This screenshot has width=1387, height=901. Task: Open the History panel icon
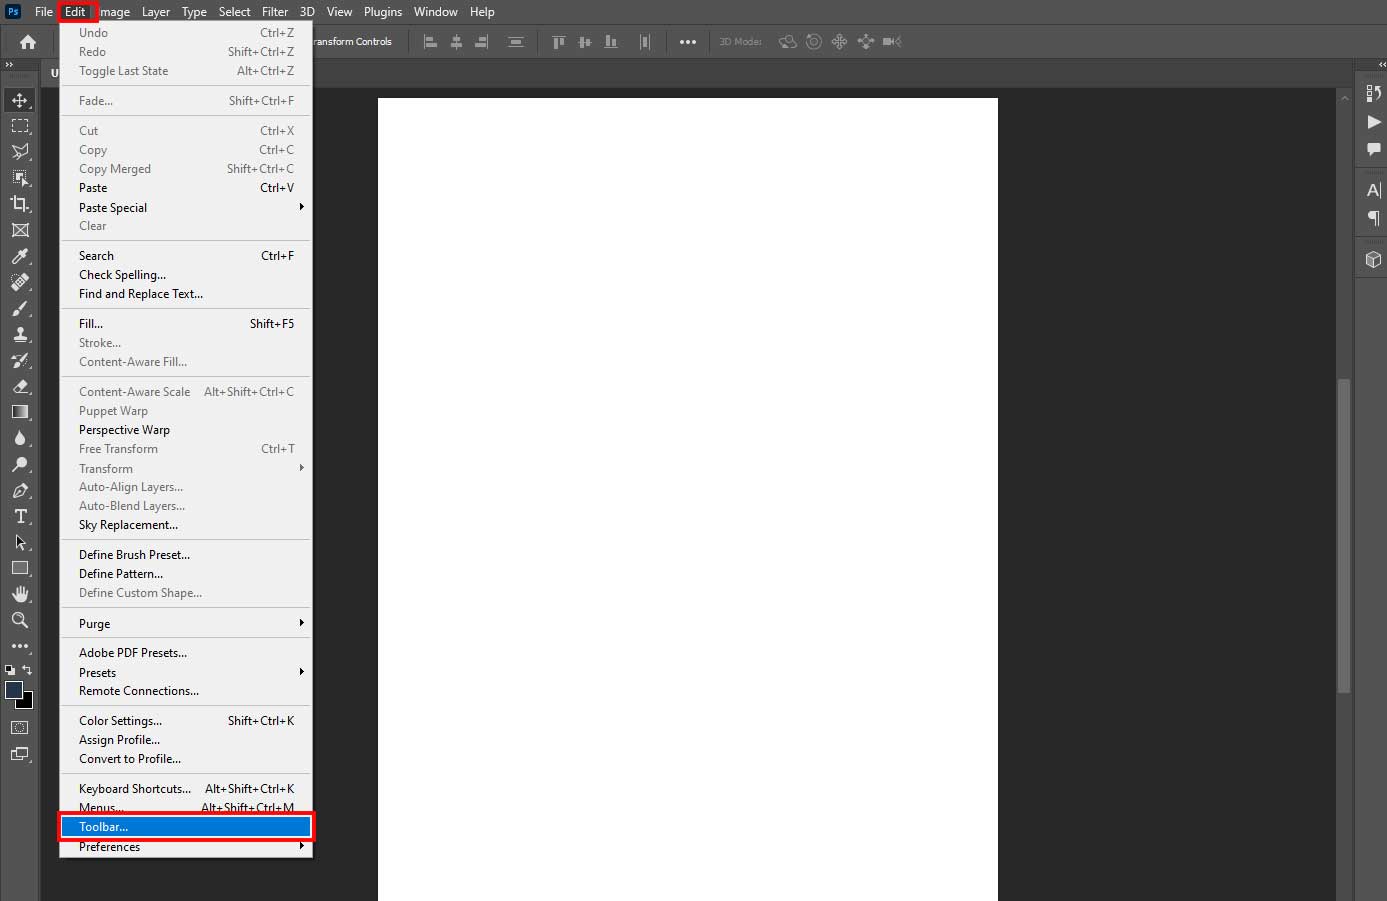[1373, 94]
